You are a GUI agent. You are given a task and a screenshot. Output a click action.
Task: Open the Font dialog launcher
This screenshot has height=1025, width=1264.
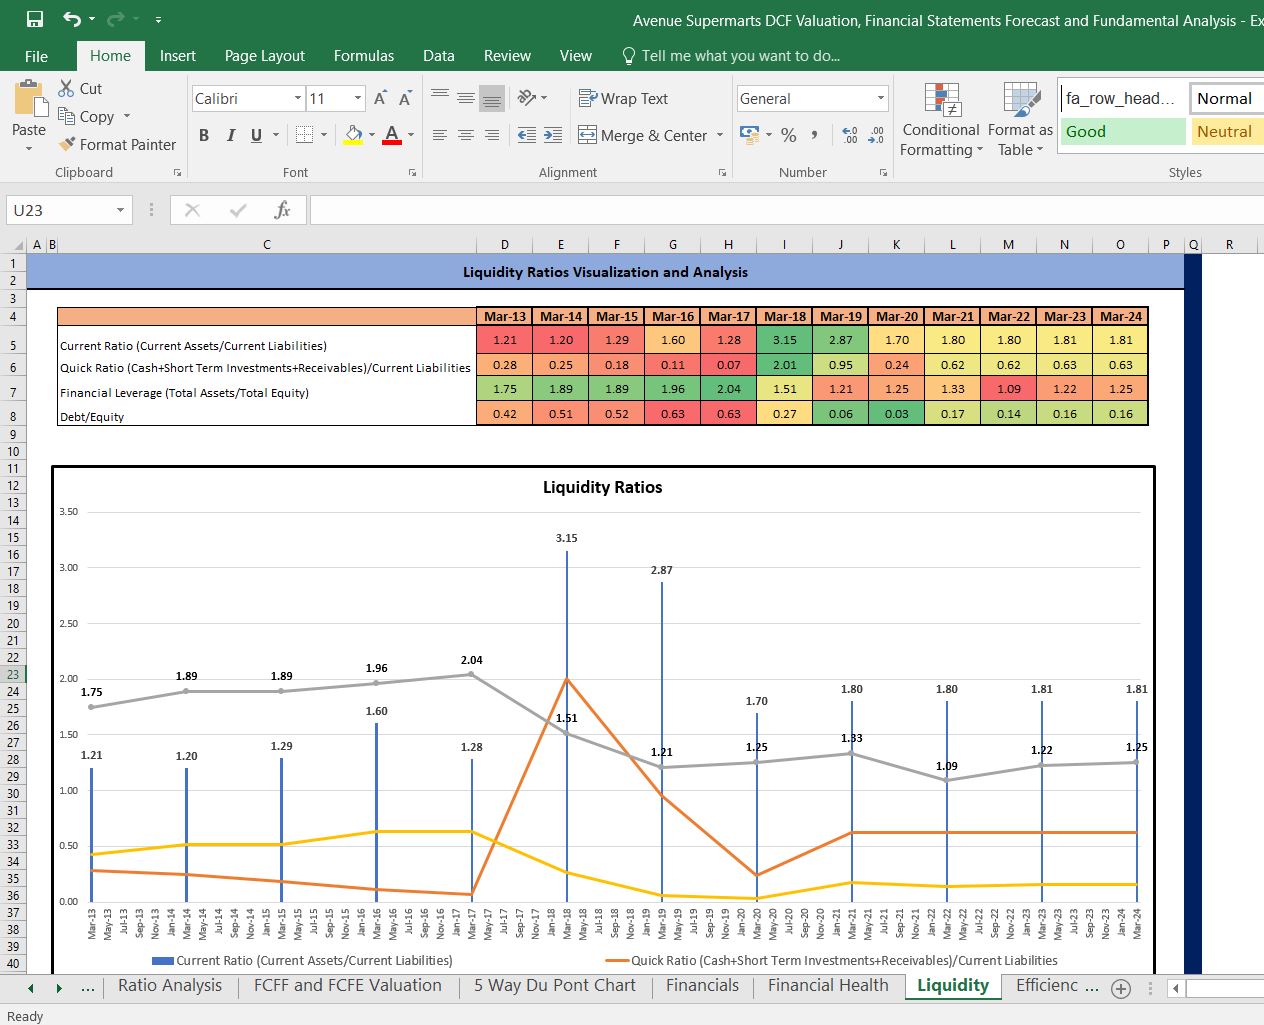coord(412,173)
